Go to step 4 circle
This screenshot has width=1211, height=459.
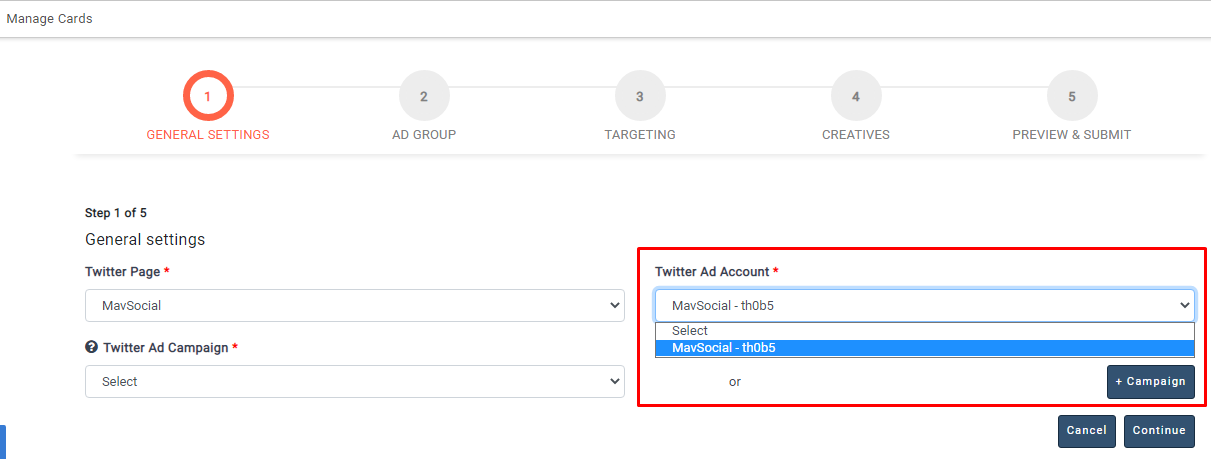856,97
